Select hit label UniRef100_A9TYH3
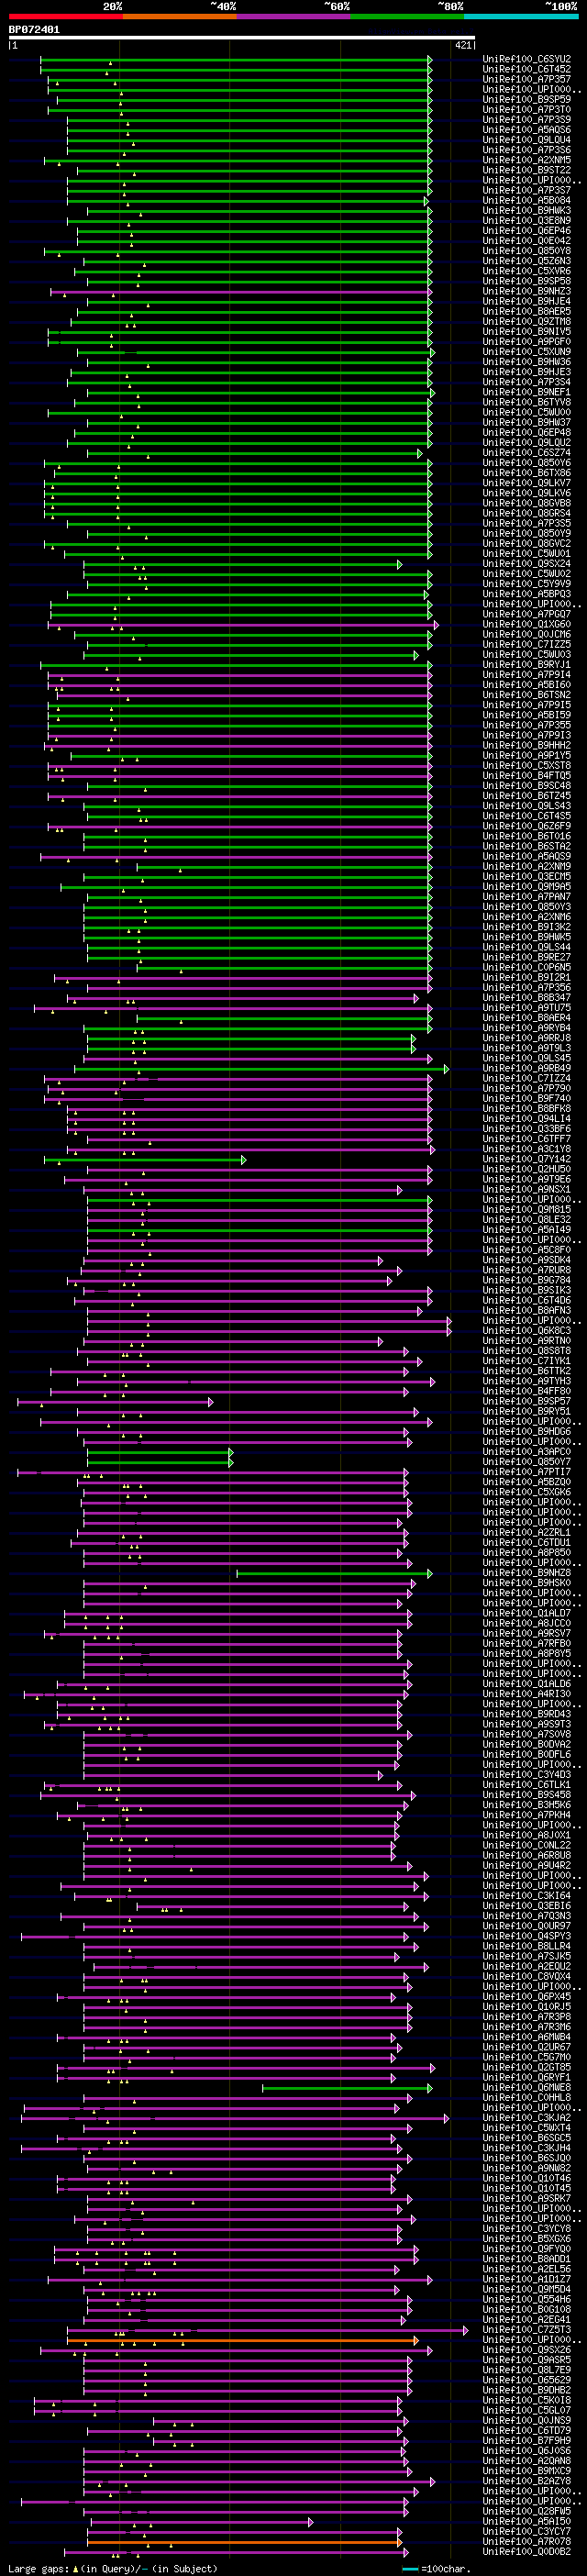This screenshot has width=587, height=2576. (527, 1381)
